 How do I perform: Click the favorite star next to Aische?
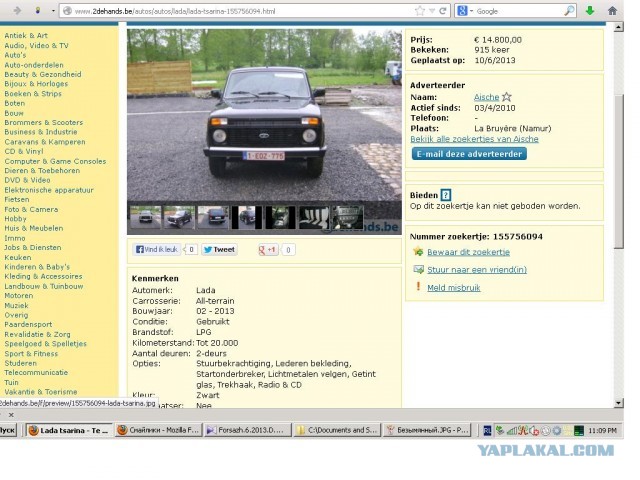(507, 97)
